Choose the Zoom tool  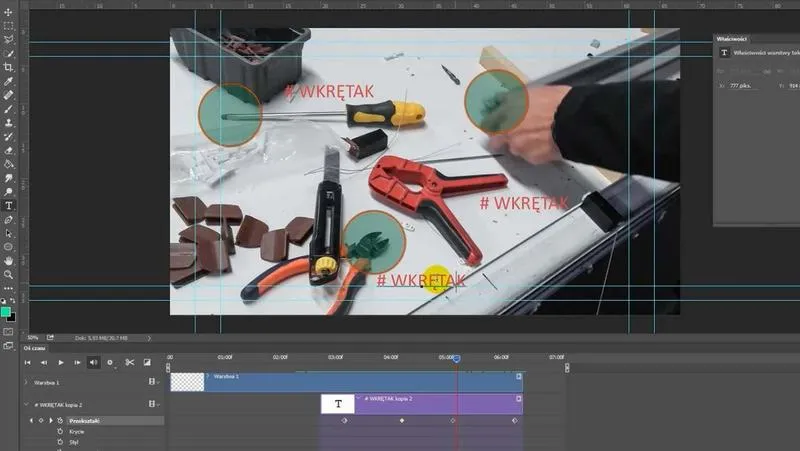9,274
